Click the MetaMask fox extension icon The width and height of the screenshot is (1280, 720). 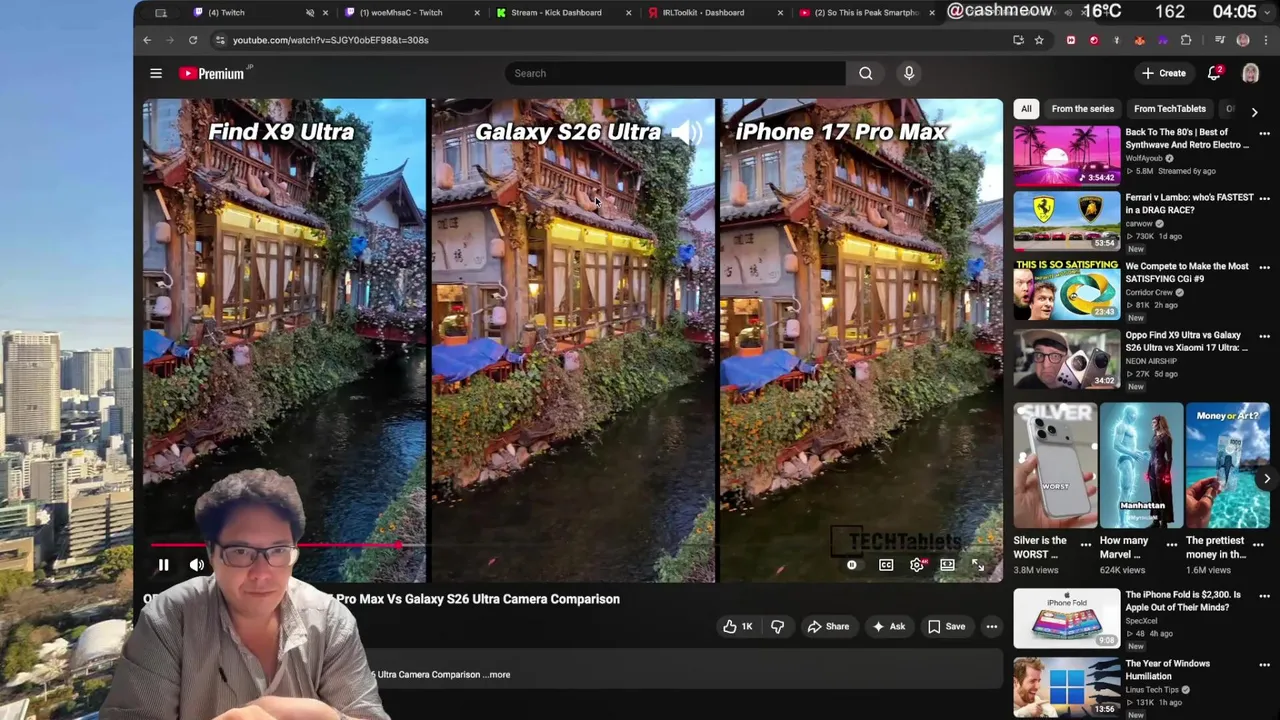click(x=1140, y=40)
